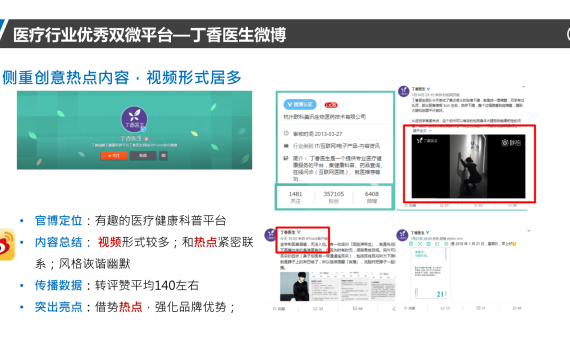Click the blue 微博认证 badge
Viewport: 570px width, 360px height.
(300, 104)
